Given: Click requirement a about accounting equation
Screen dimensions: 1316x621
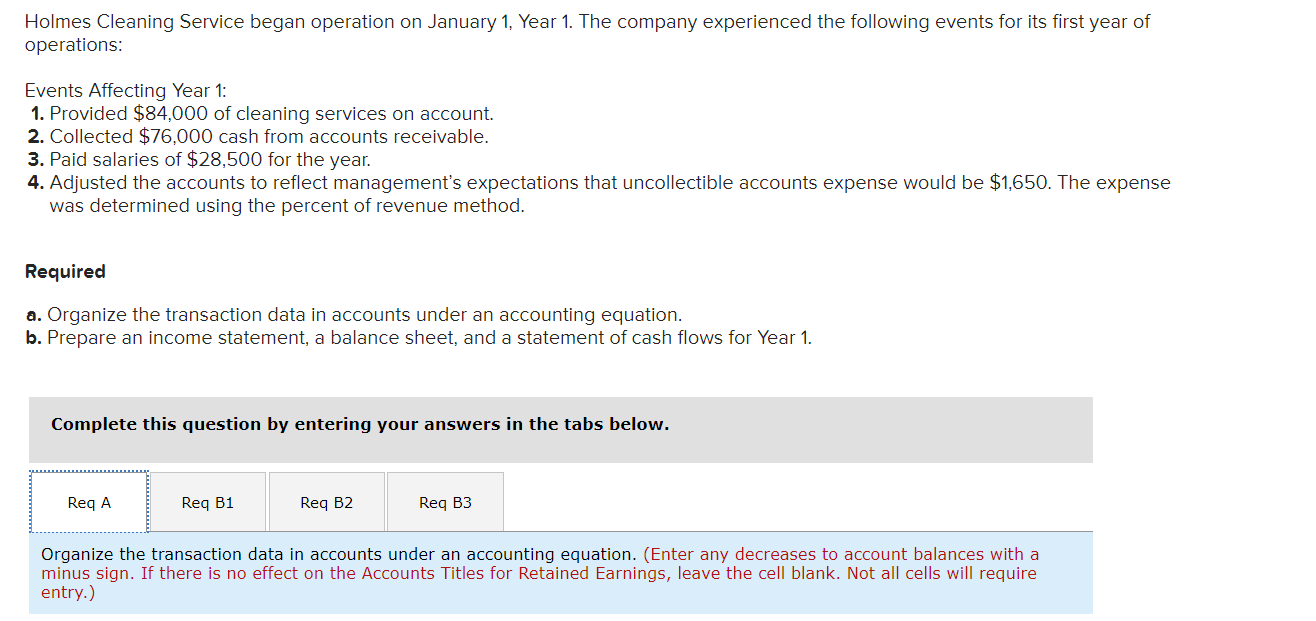Looking at the screenshot, I should [354, 315].
